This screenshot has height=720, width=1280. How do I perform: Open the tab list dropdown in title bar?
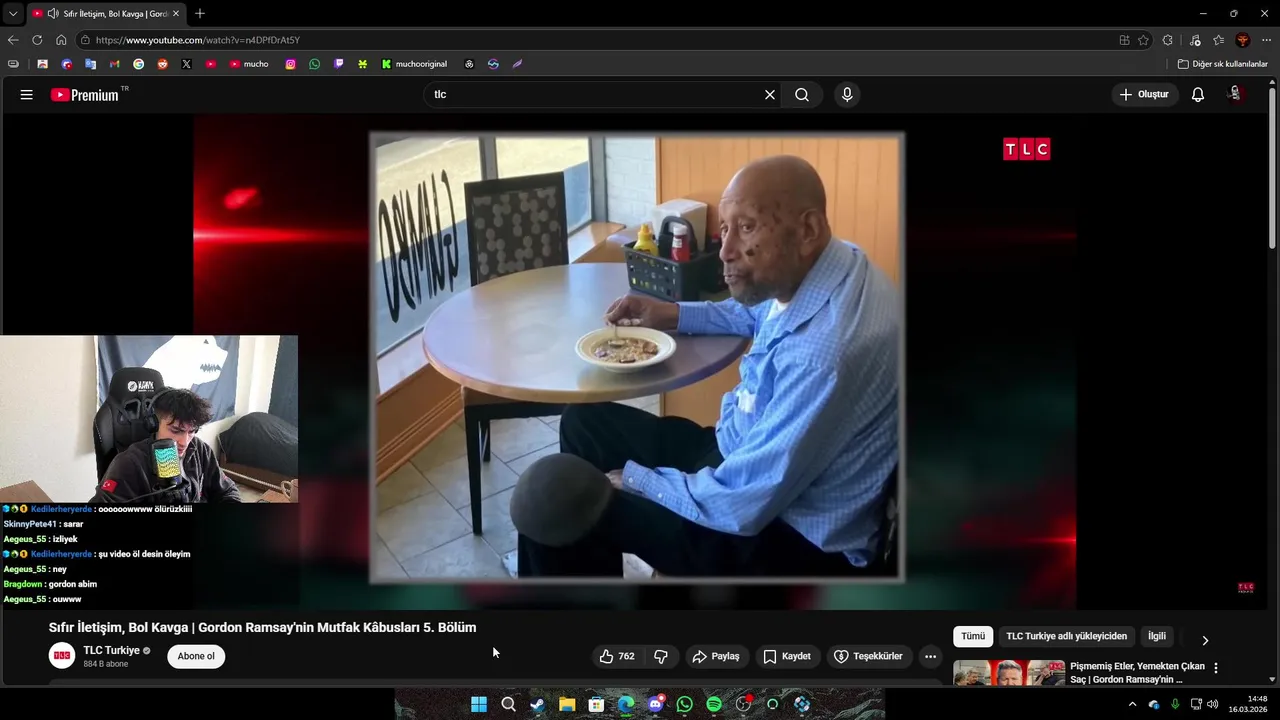click(x=13, y=13)
